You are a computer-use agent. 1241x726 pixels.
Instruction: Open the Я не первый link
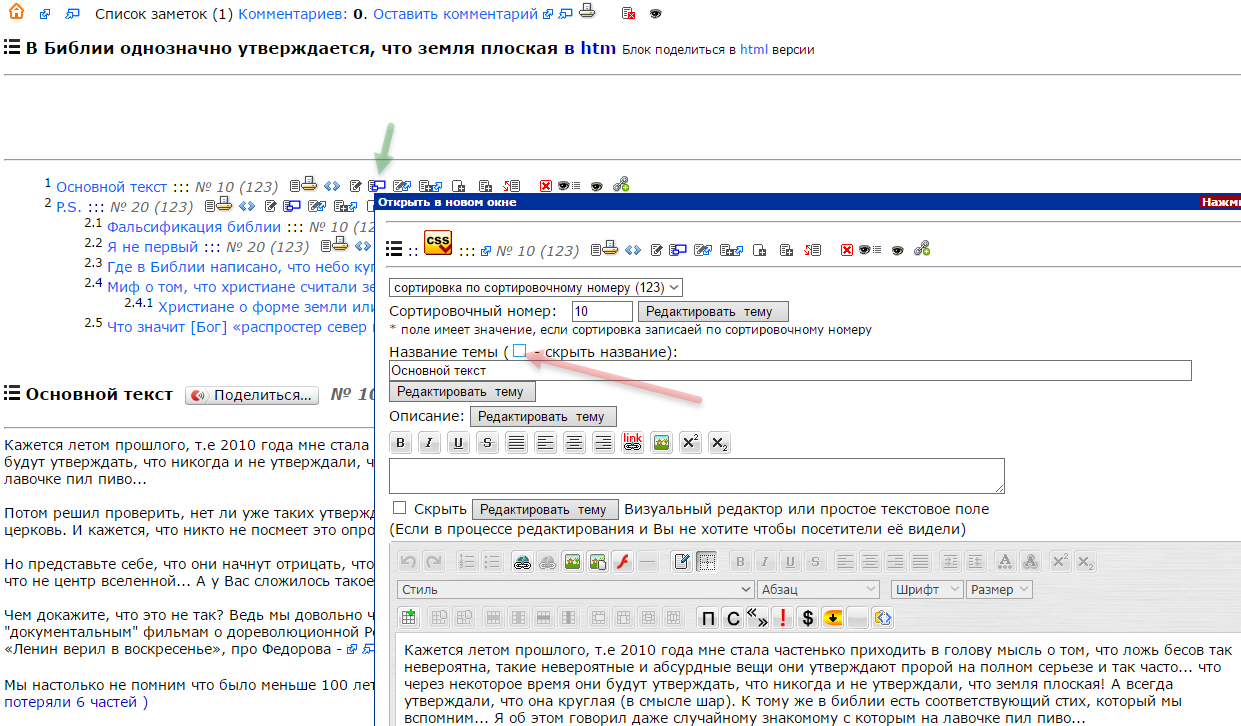153,247
